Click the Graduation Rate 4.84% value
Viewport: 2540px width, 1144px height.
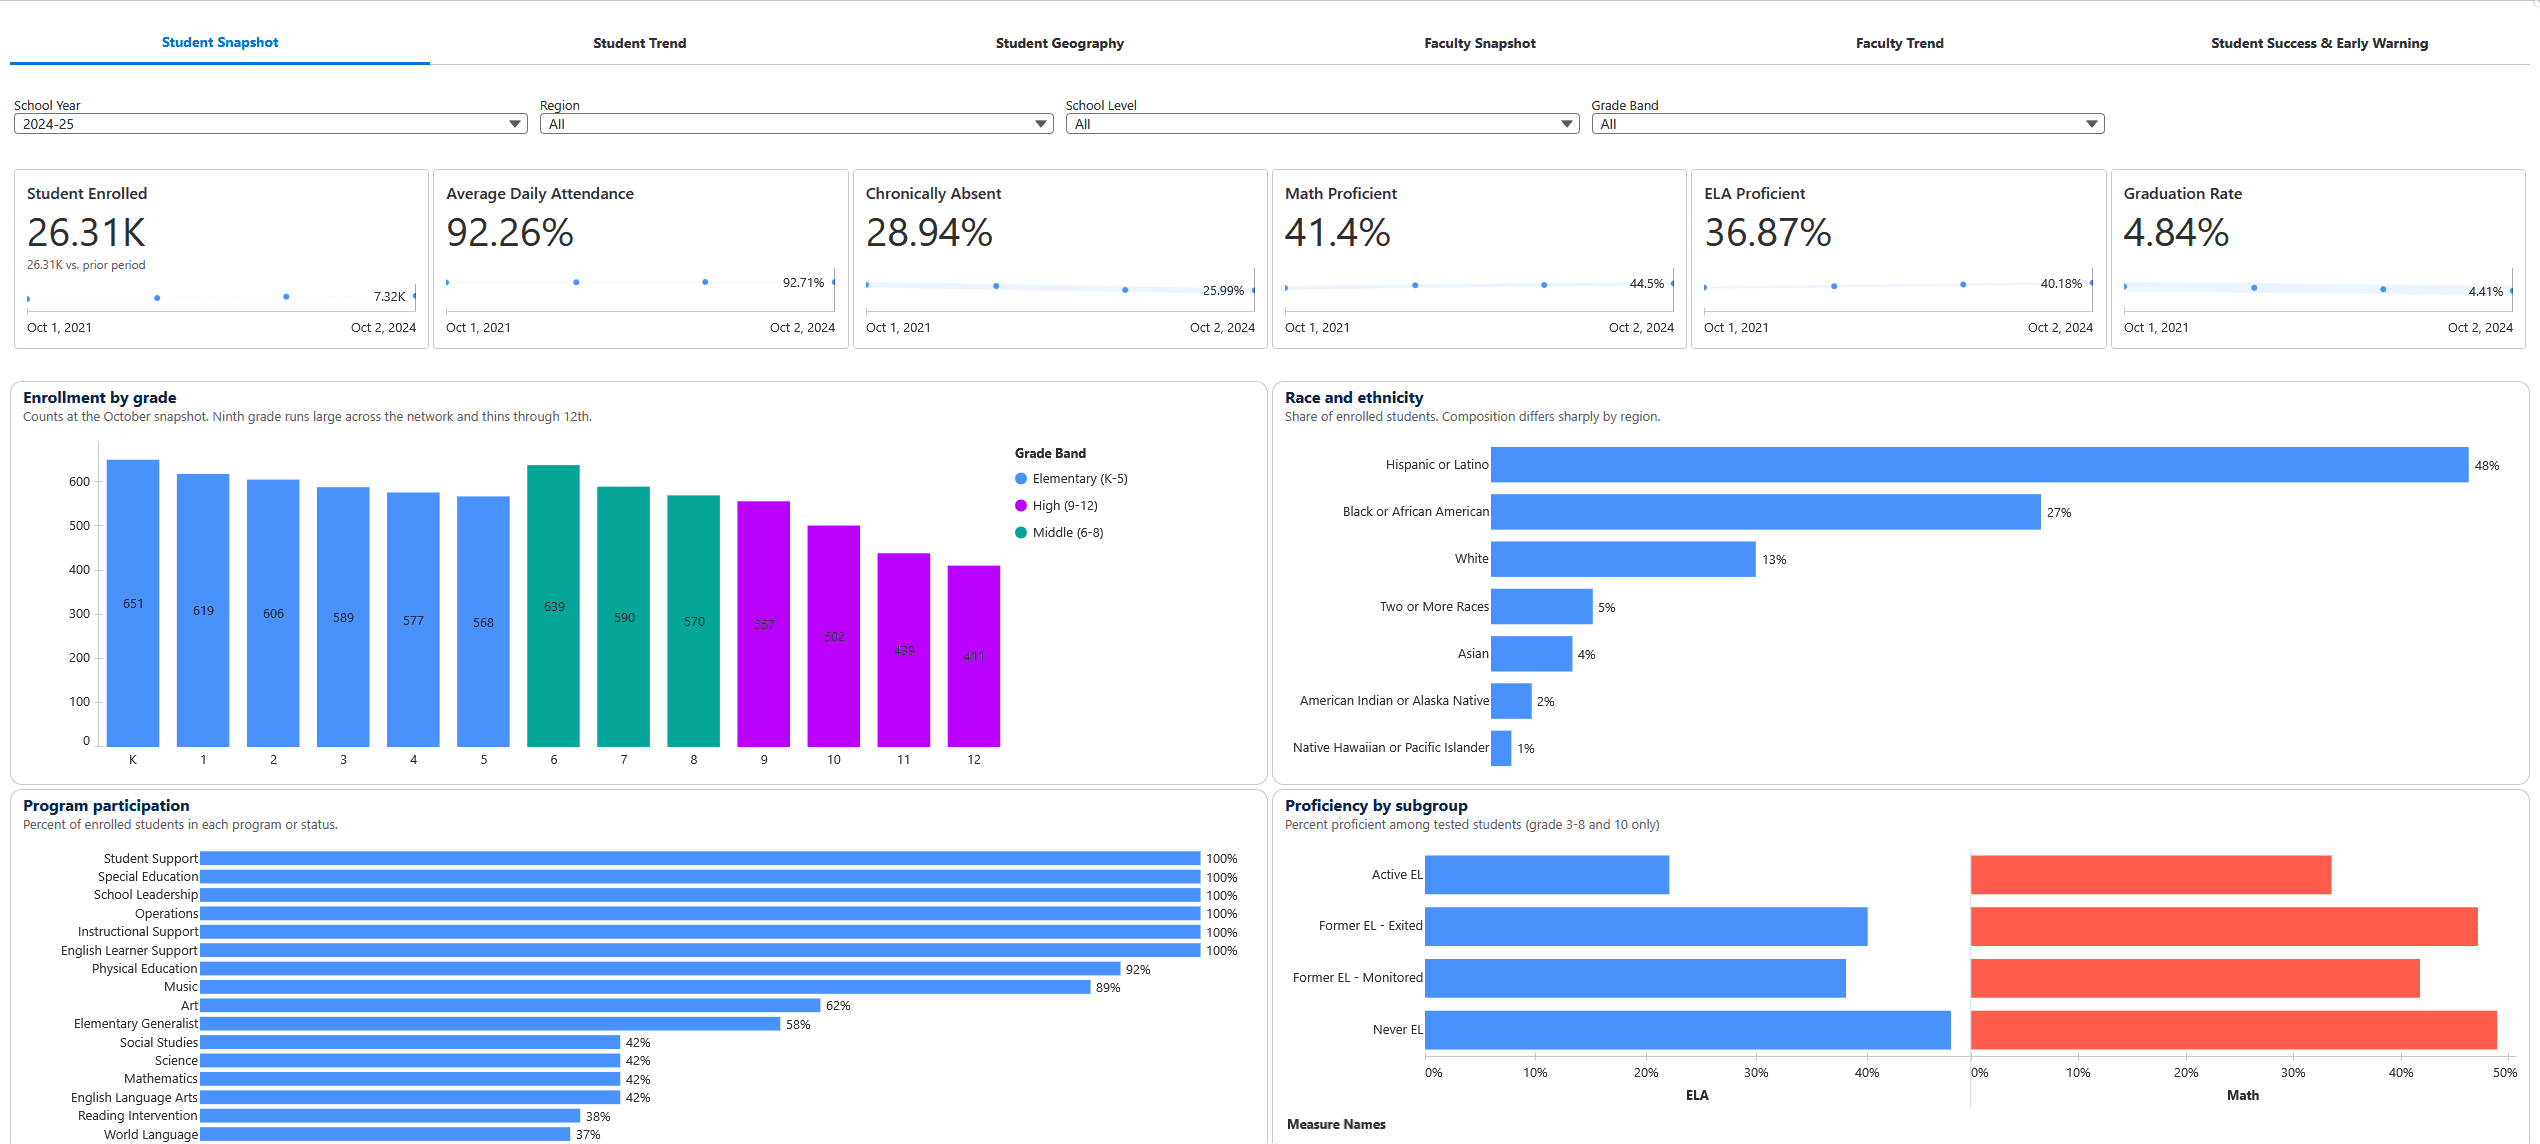pyautogui.click(x=2176, y=233)
